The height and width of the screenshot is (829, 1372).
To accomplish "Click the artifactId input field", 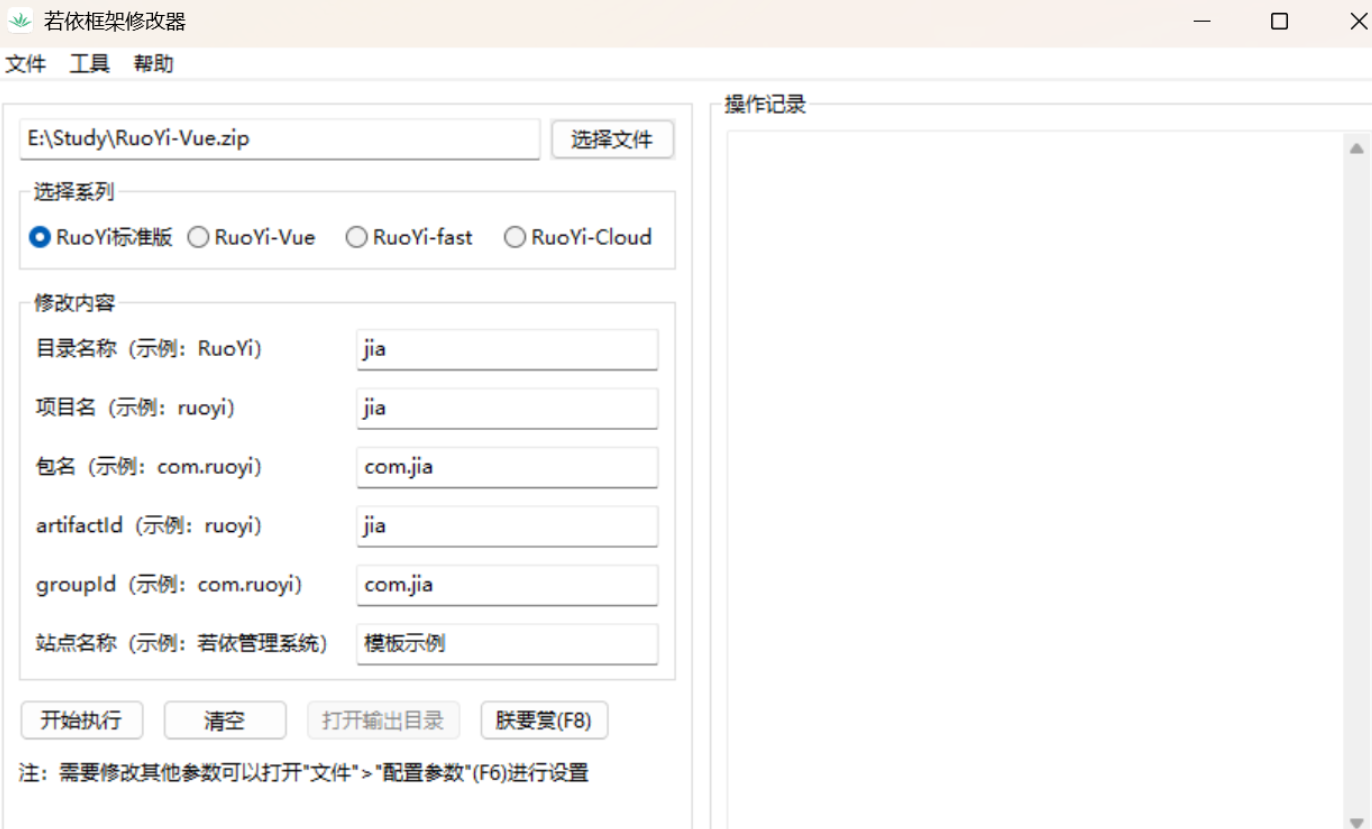I will click(x=507, y=526).
